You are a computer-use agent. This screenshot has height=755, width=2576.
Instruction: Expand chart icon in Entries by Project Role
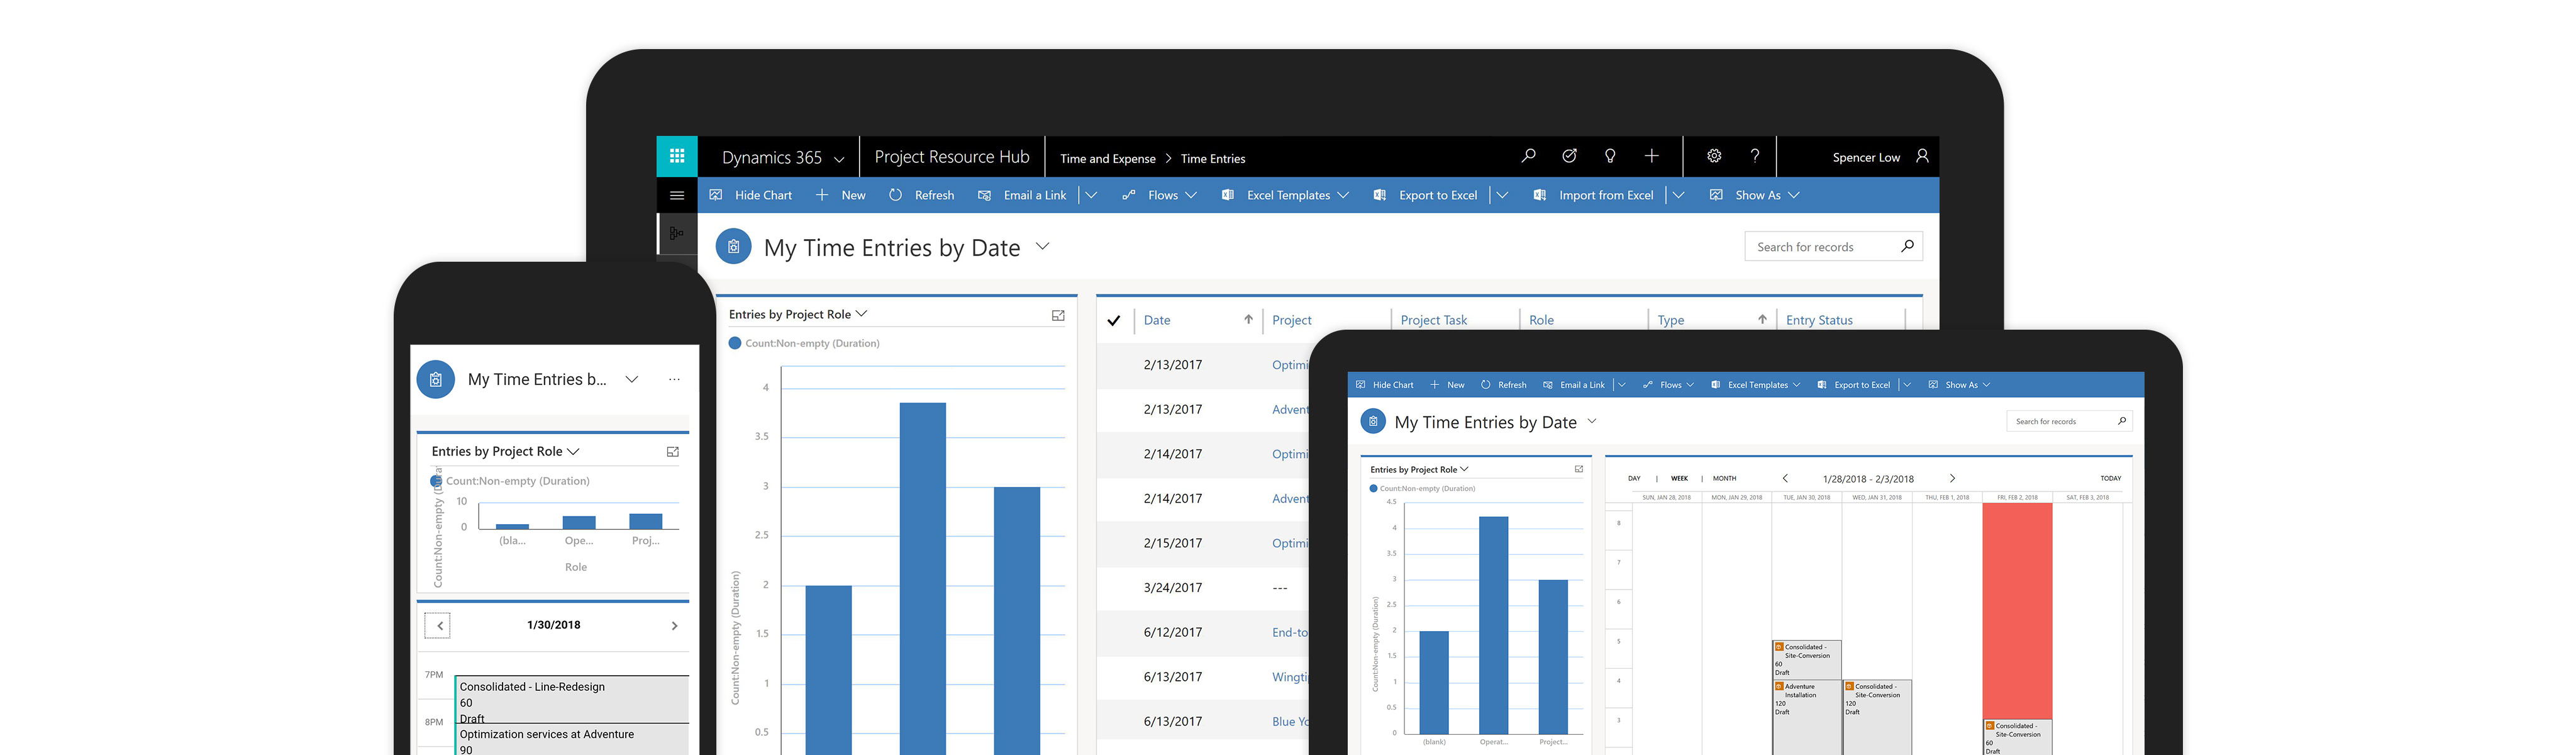click(x=1058, y=315)
